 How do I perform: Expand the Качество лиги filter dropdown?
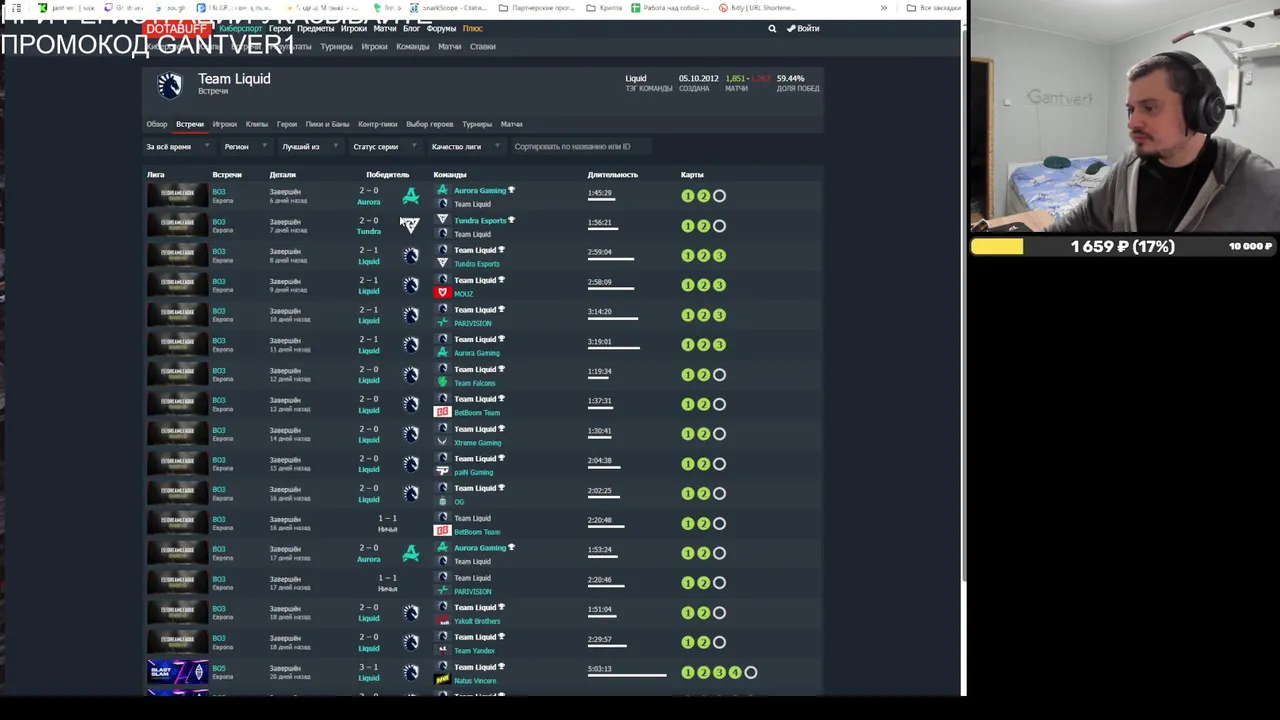point(466,147)
